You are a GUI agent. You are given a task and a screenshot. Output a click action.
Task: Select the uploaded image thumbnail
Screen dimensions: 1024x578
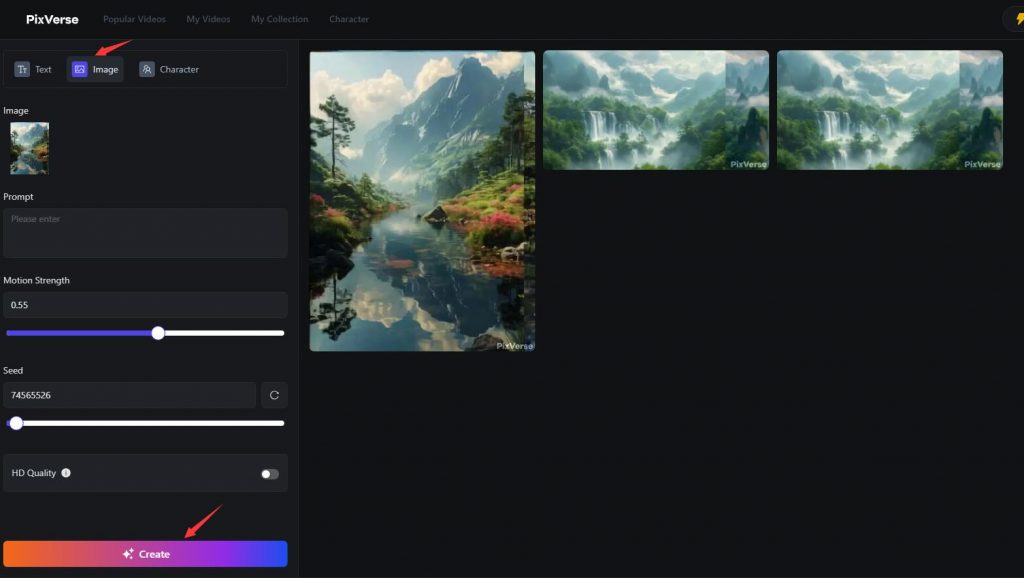(29, 148)
